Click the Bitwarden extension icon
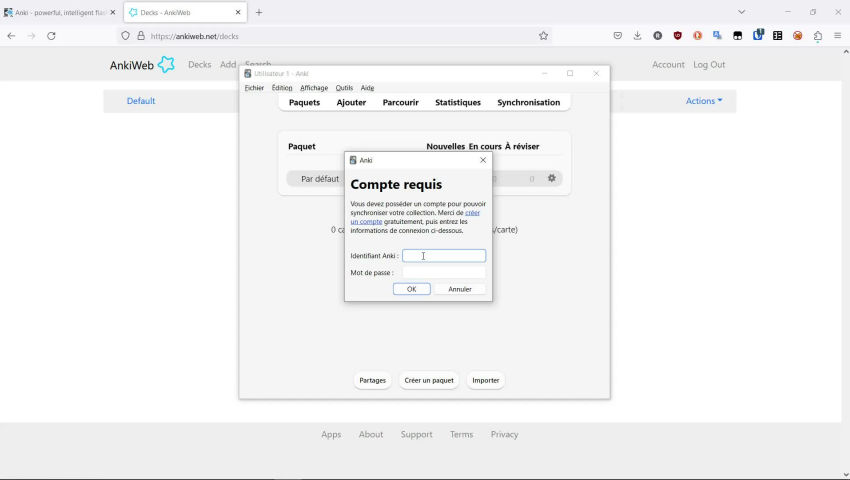 (758, 35)
